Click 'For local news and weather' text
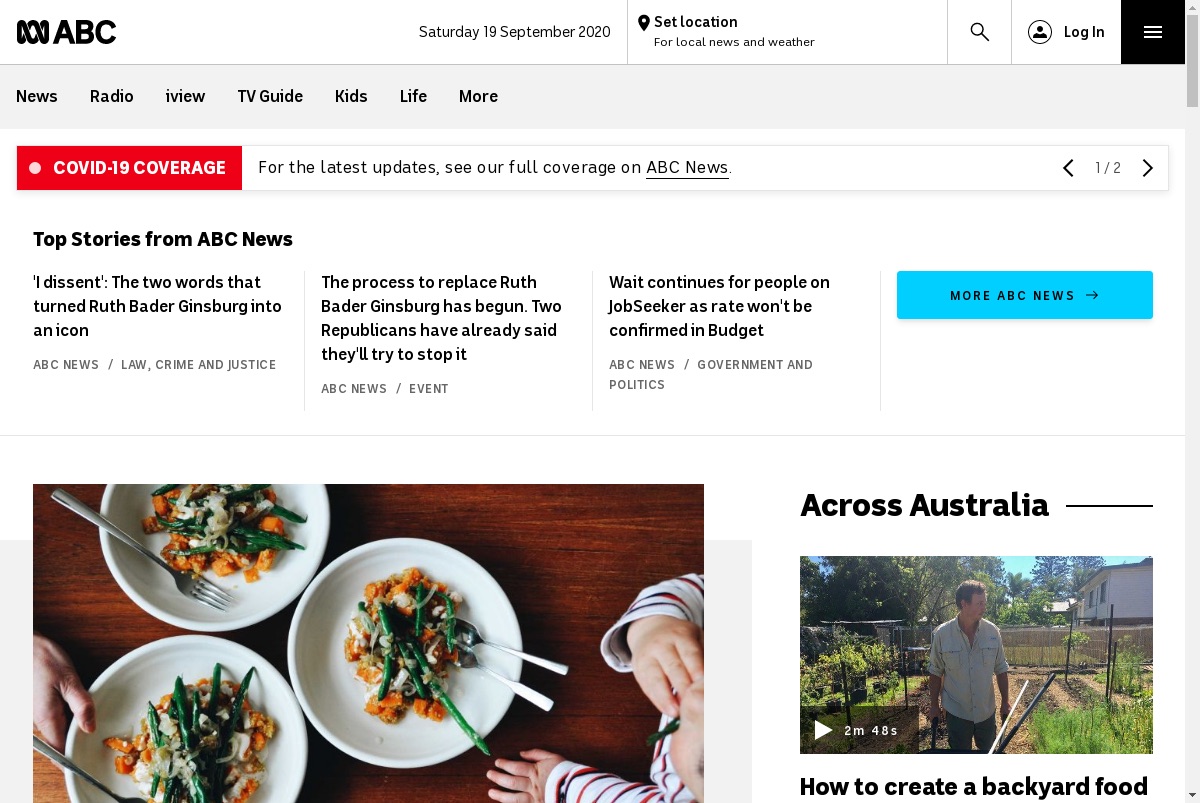This screenshot has width=1200, height=803. click(x=734, y=42)
